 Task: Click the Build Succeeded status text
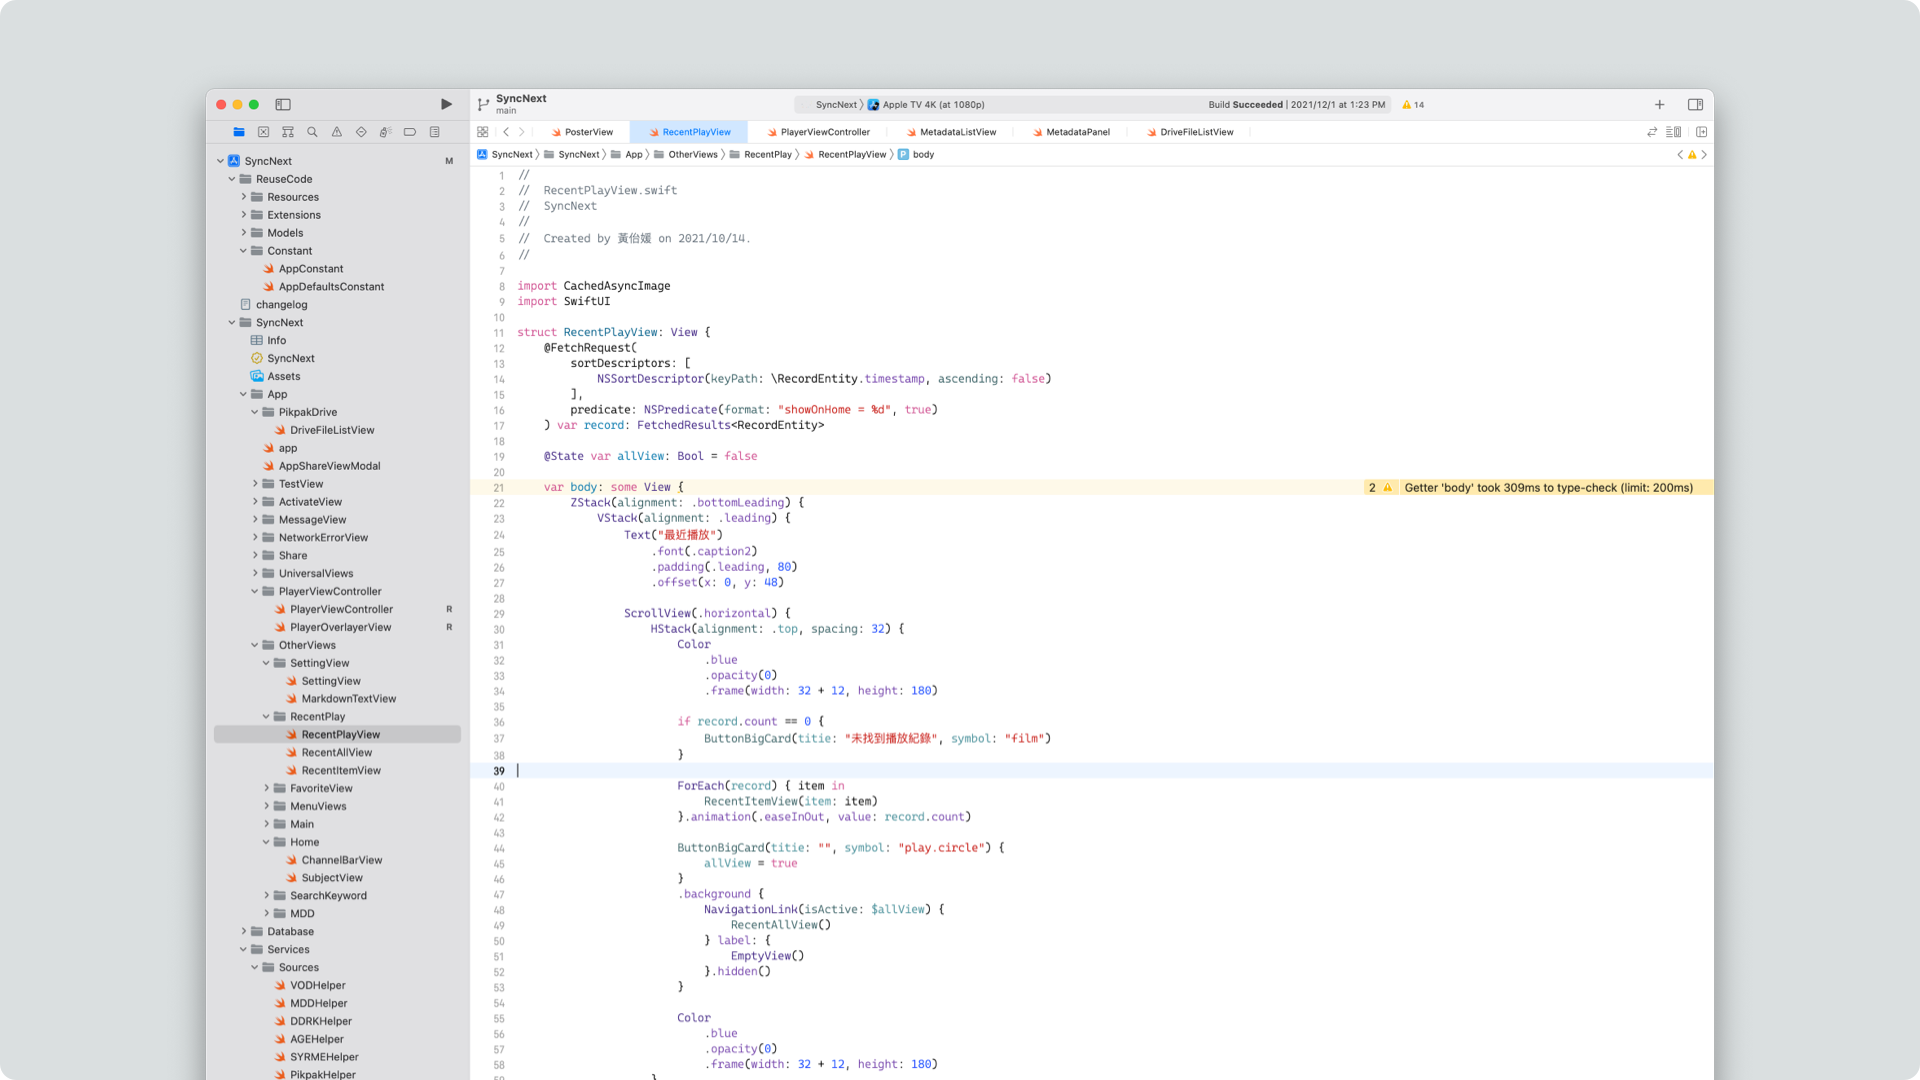[x=1244, y=104]
